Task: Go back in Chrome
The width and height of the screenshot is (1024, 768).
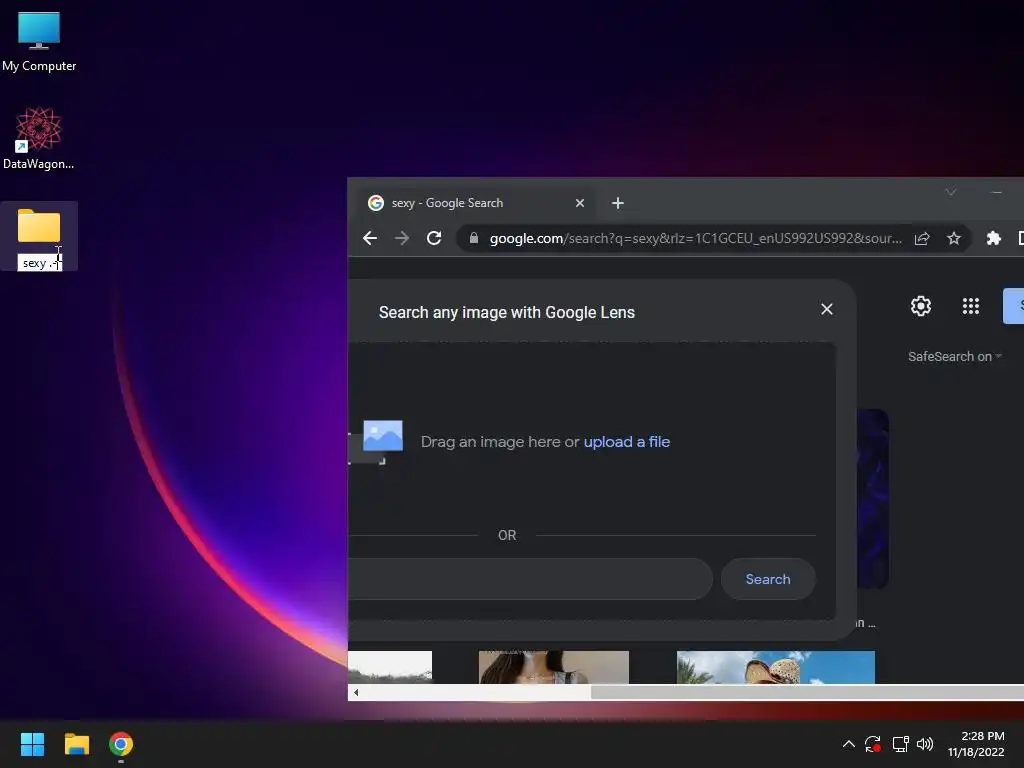Action: pyautogui.click(x=370, y=238)
